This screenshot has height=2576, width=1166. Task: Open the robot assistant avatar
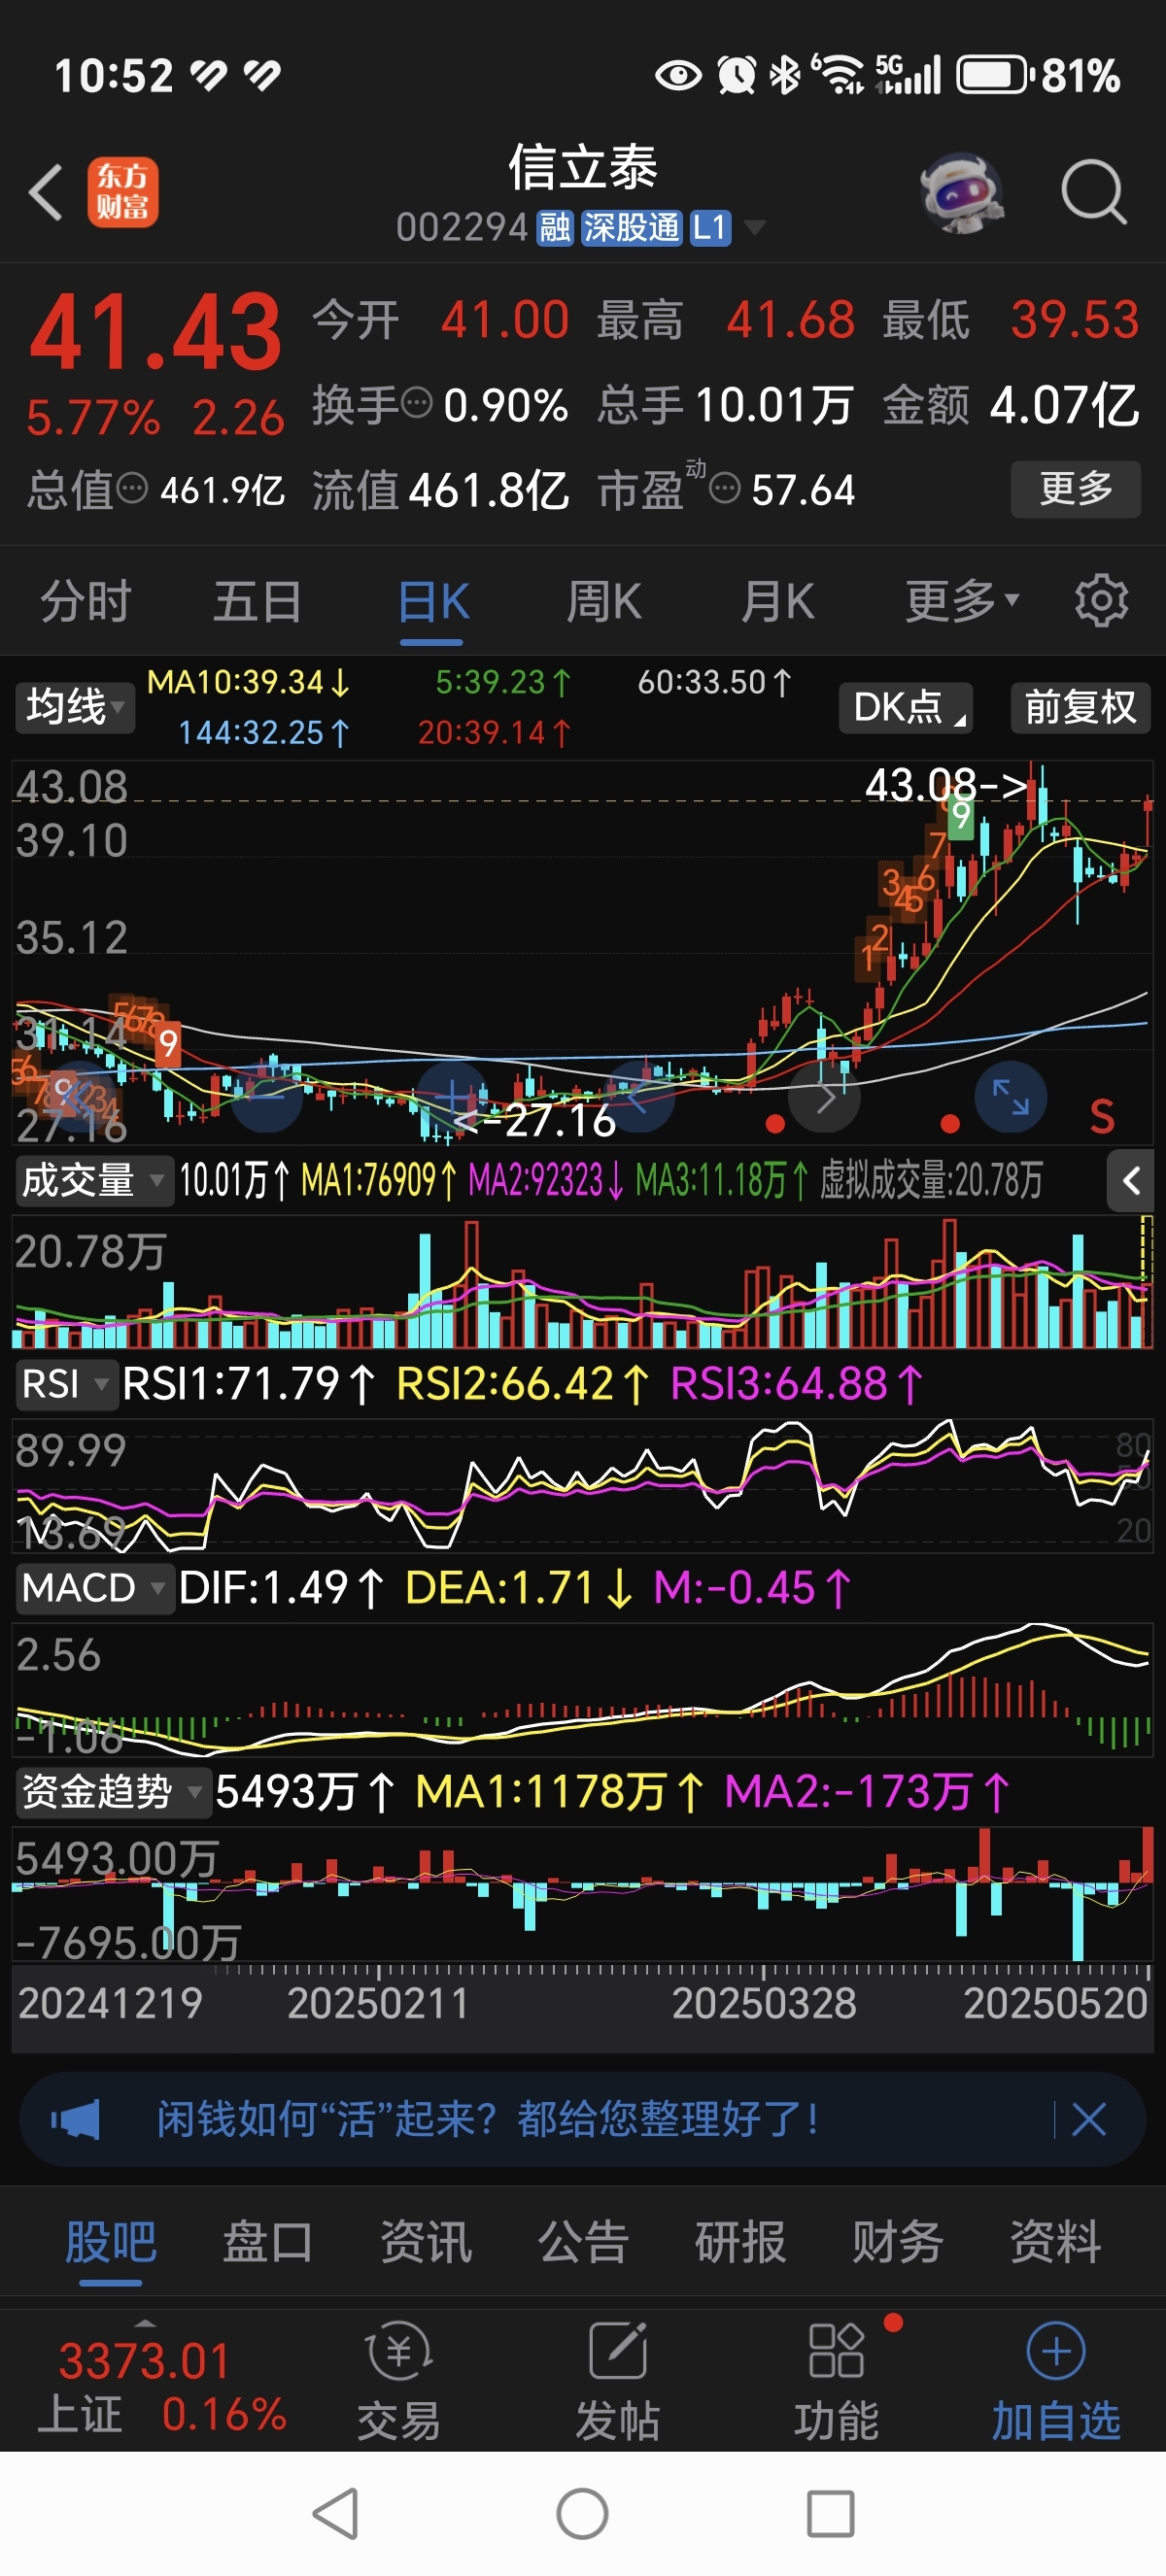coord(960,192)
